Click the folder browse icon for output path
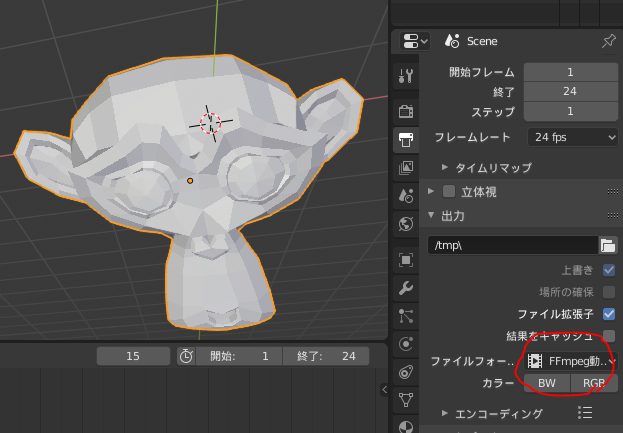 click(x=607, y=244)
